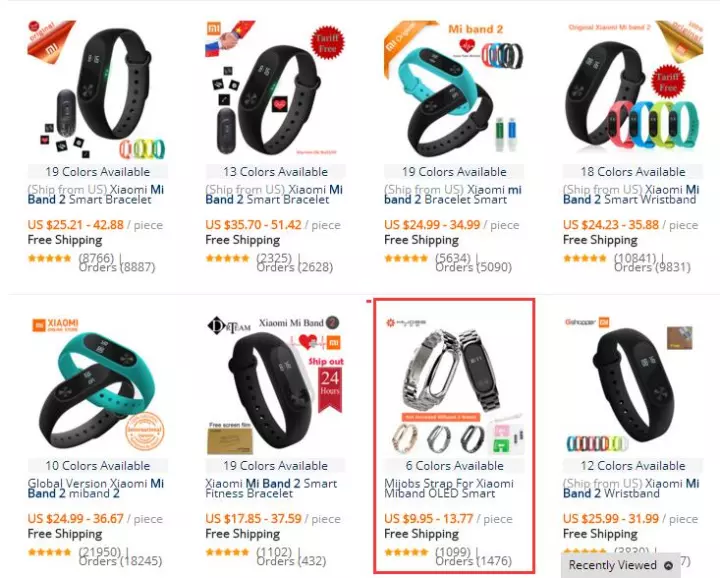This screenshot has height=578, width=720.
Task: Click the red Tariff Free badge on the 13 Colors product
Action: click(327, 43)
